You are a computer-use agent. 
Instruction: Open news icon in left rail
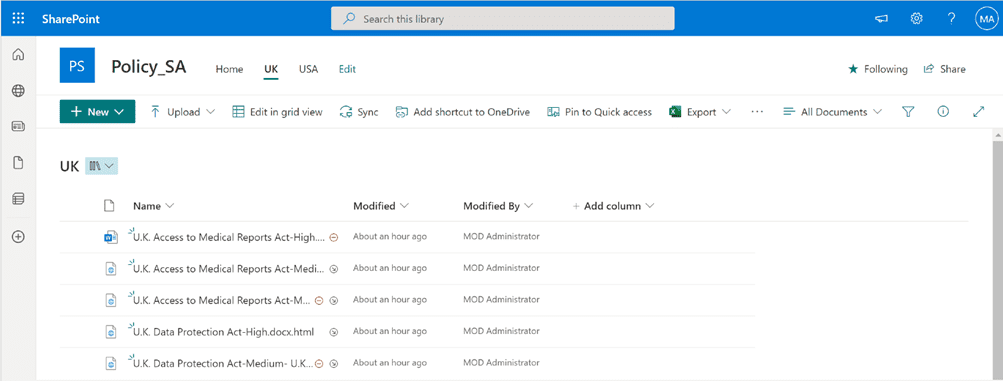click(x=19, y=127)
